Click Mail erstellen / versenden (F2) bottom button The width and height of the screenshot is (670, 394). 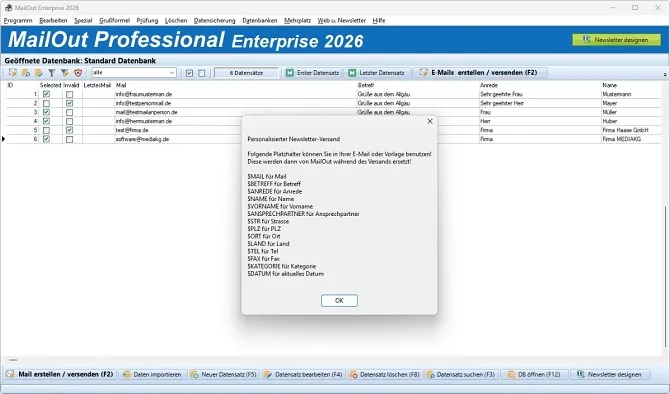(60, 374)
